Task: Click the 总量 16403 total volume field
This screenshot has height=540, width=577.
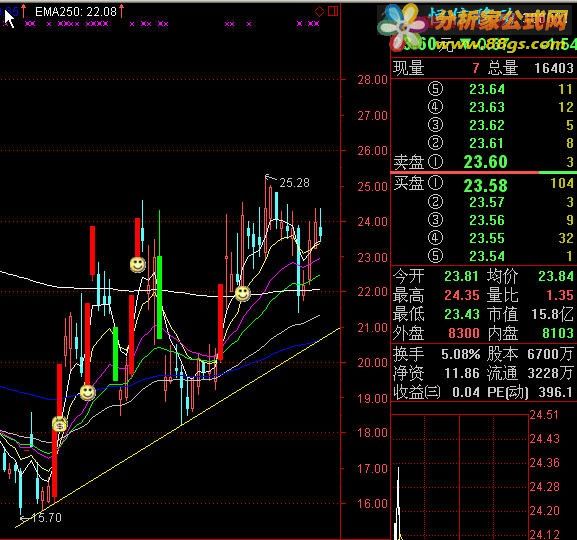Action: click(531, 68)
